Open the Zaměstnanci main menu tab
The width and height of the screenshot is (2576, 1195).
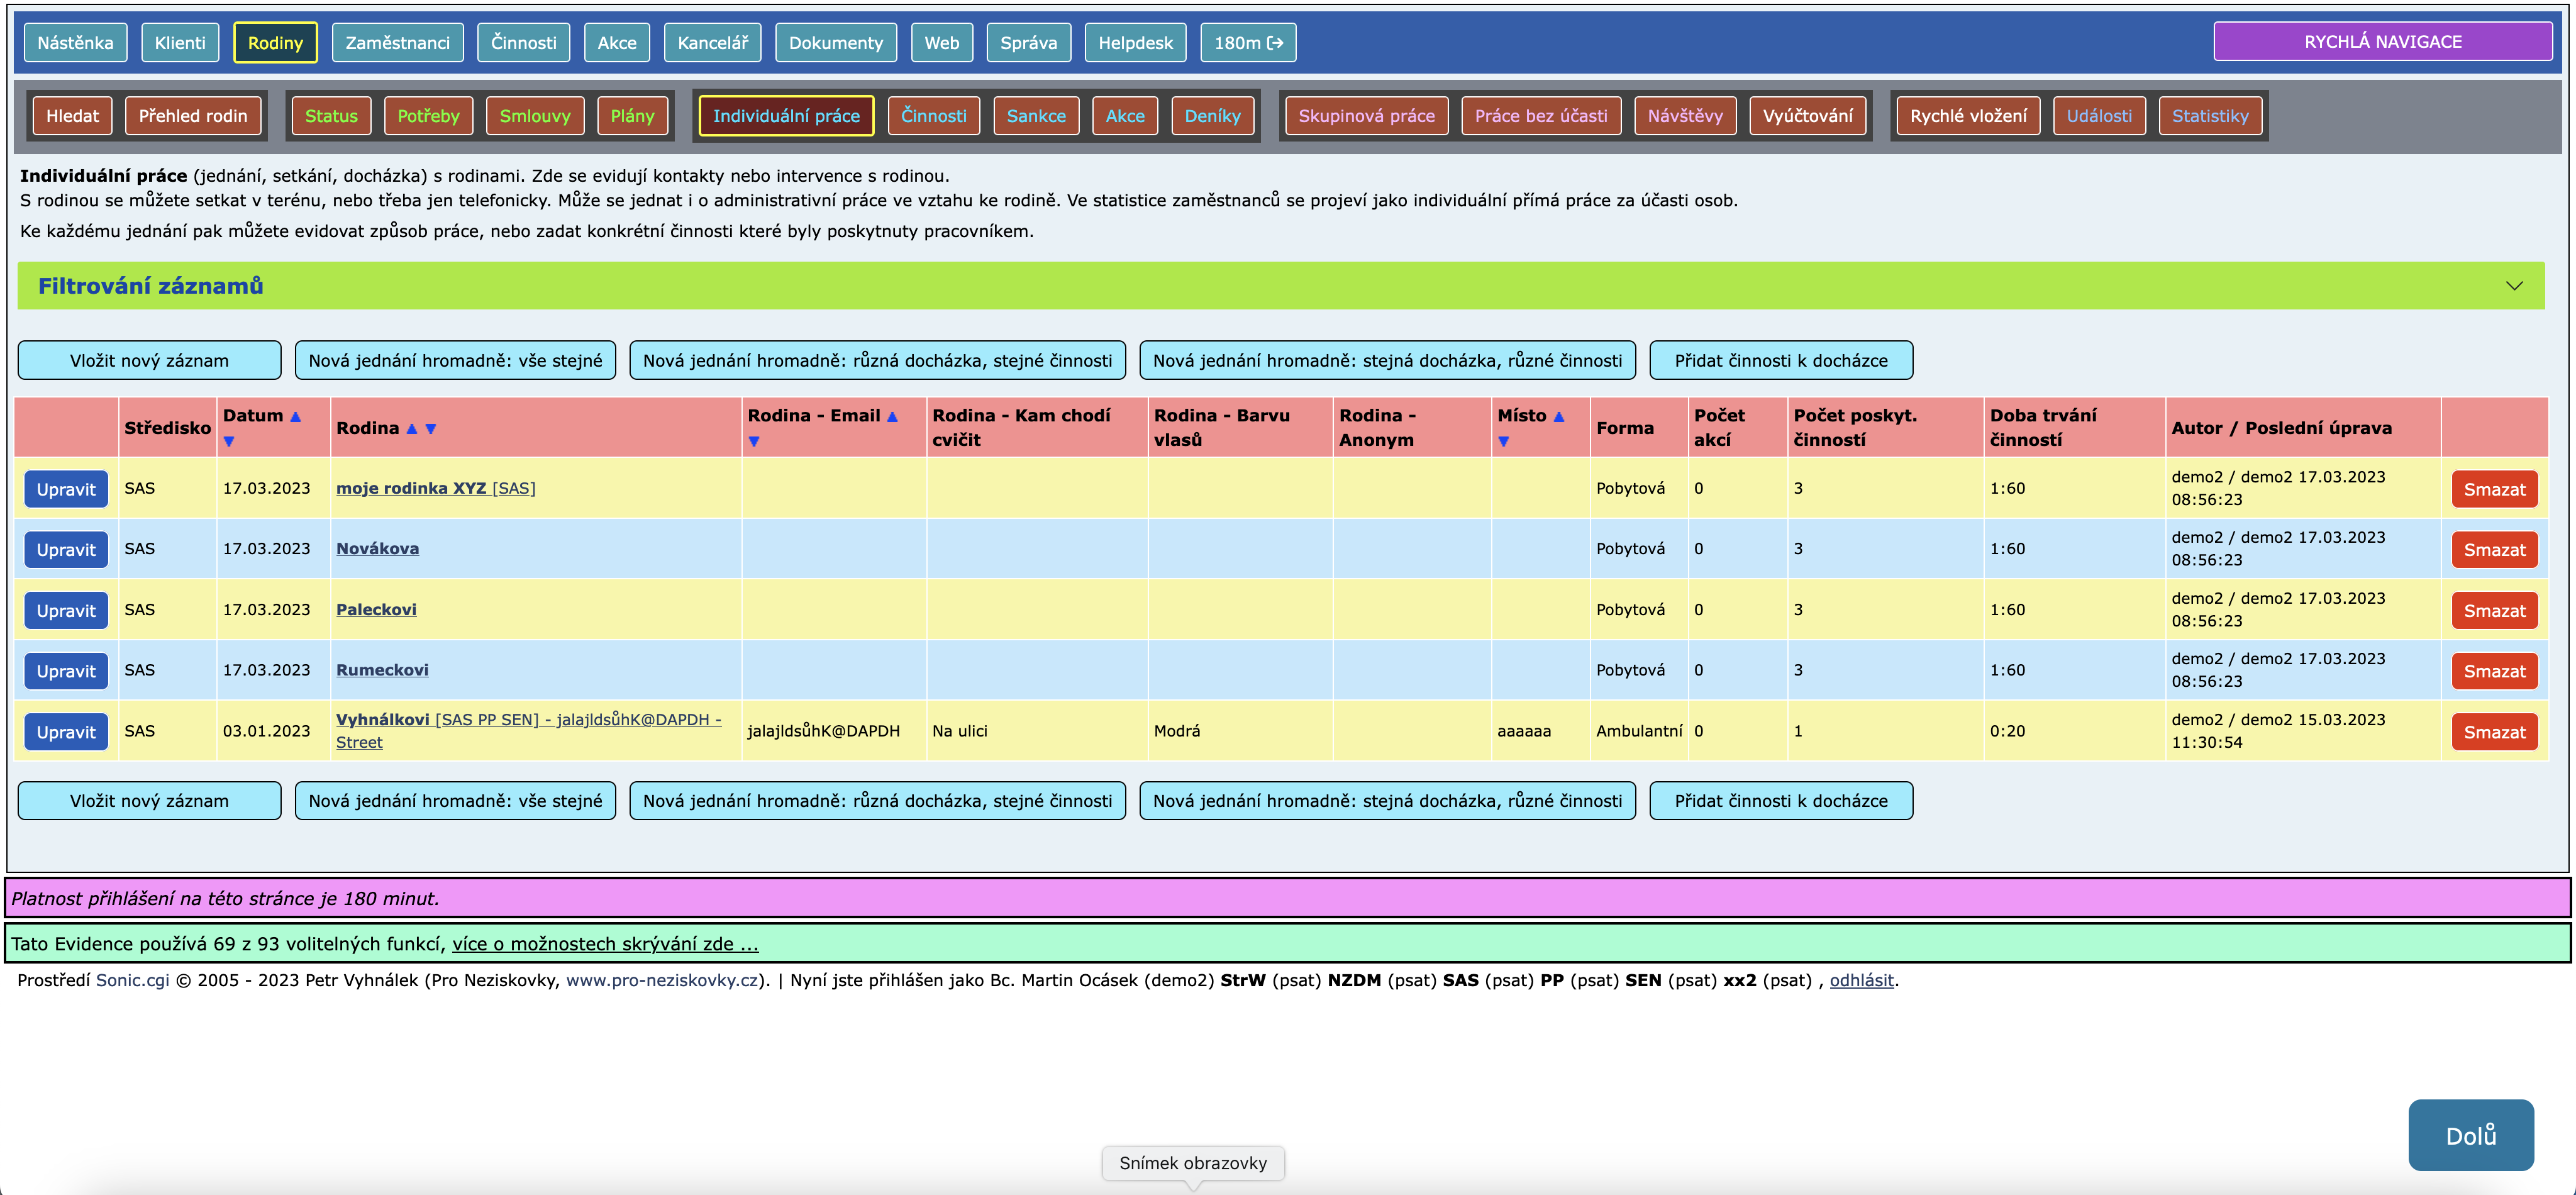[x=397, y=43]
